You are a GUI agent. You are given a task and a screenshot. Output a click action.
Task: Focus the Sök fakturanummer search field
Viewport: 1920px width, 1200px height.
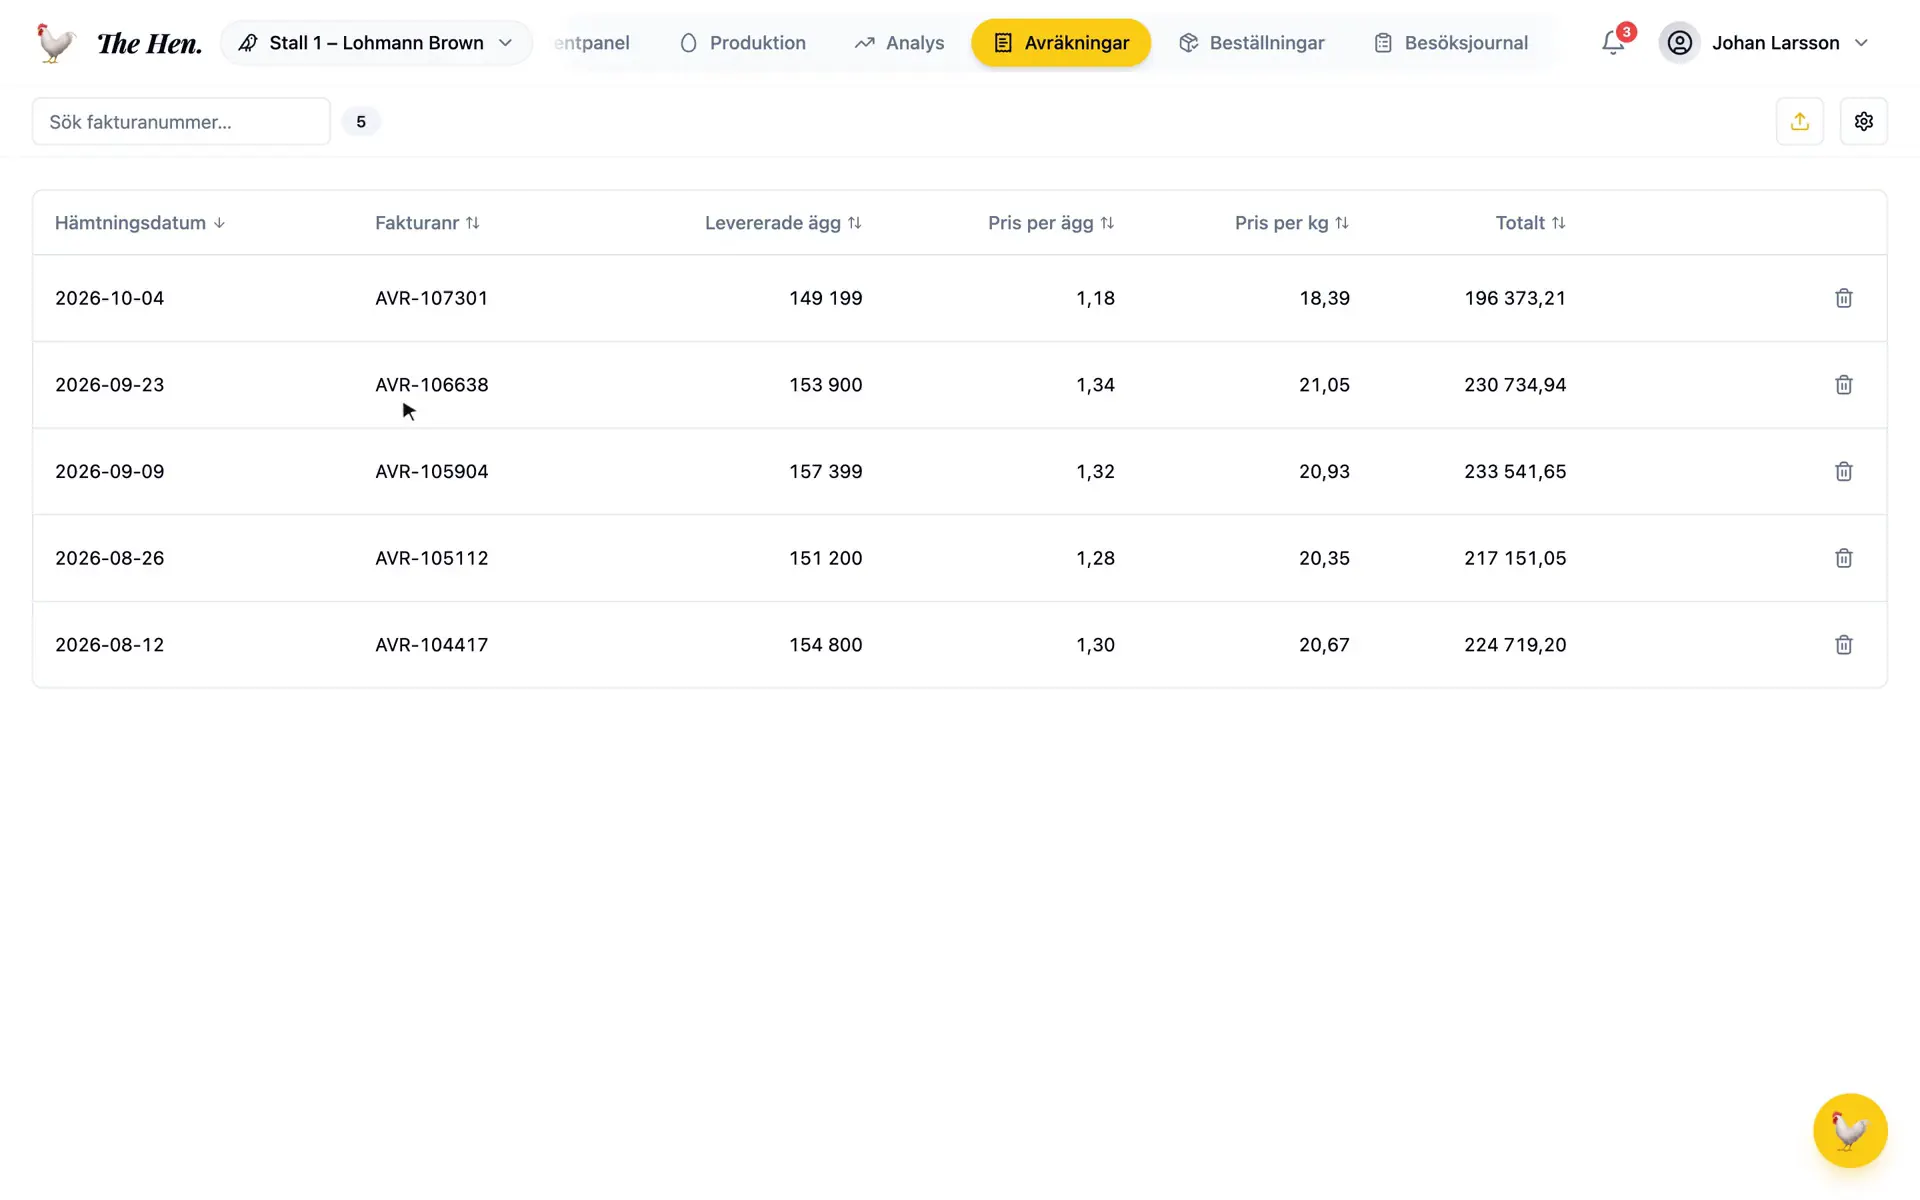181,121
